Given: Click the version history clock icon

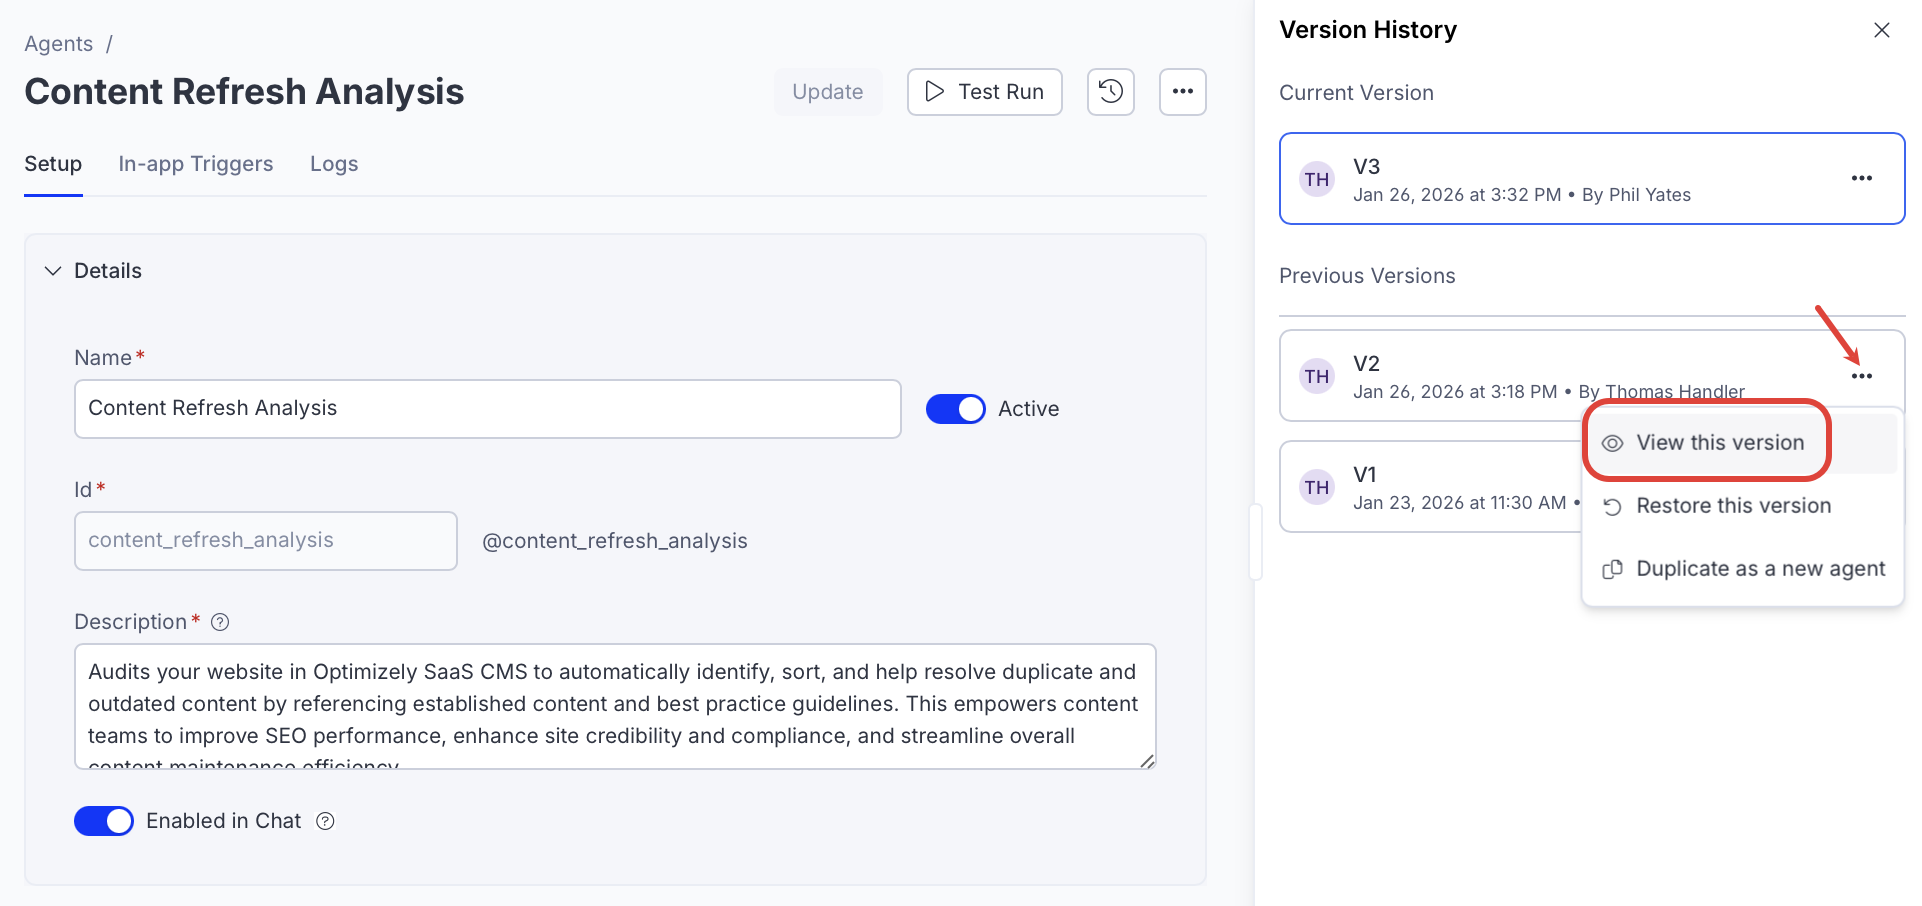Looking at the screenshot, I should coord(1110,92).
